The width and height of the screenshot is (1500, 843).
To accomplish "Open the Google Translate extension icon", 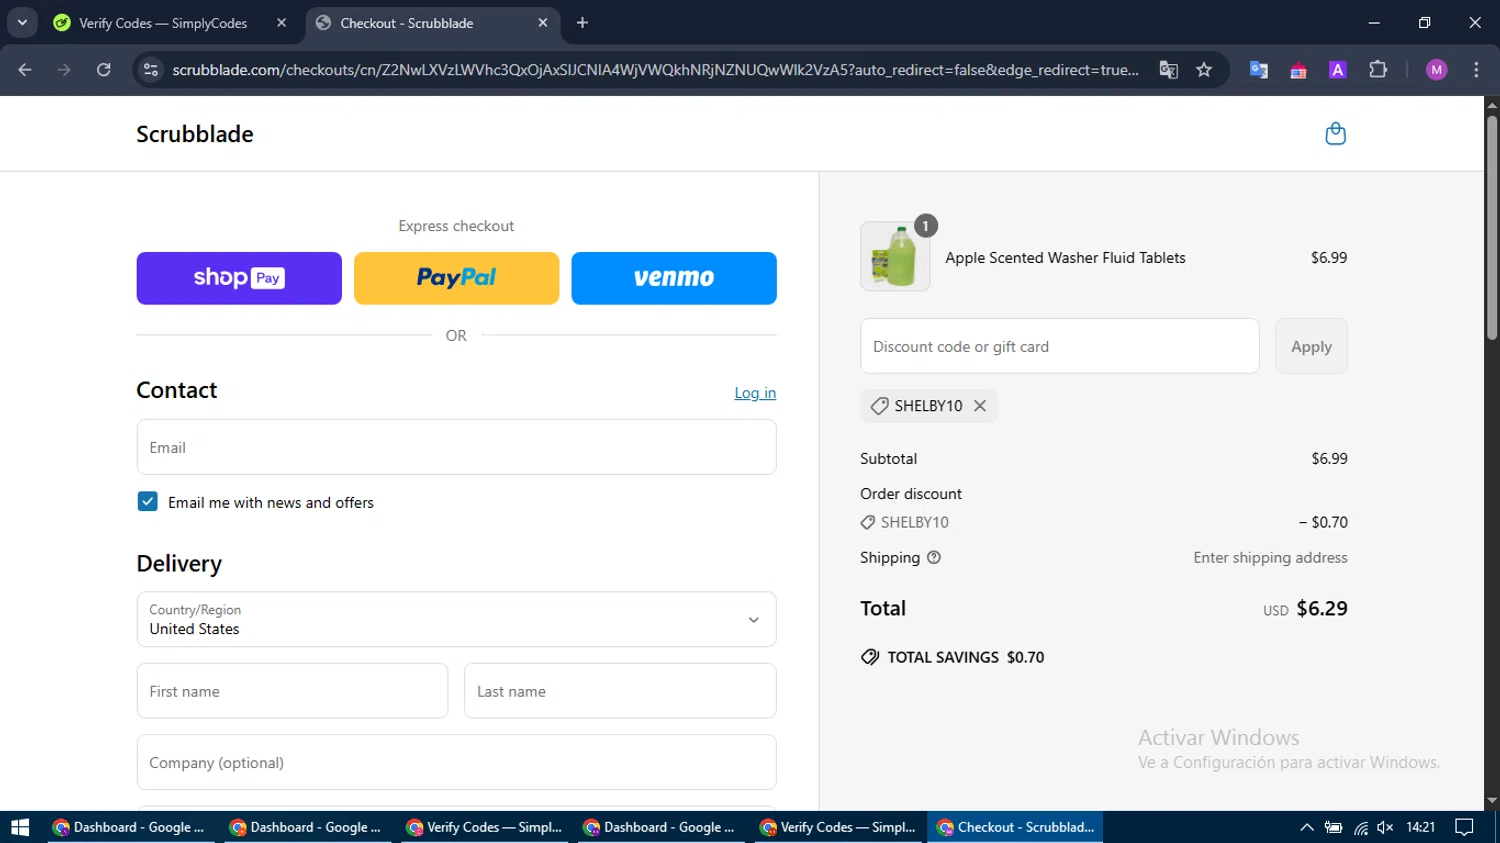I will [x=1259, y=70].
